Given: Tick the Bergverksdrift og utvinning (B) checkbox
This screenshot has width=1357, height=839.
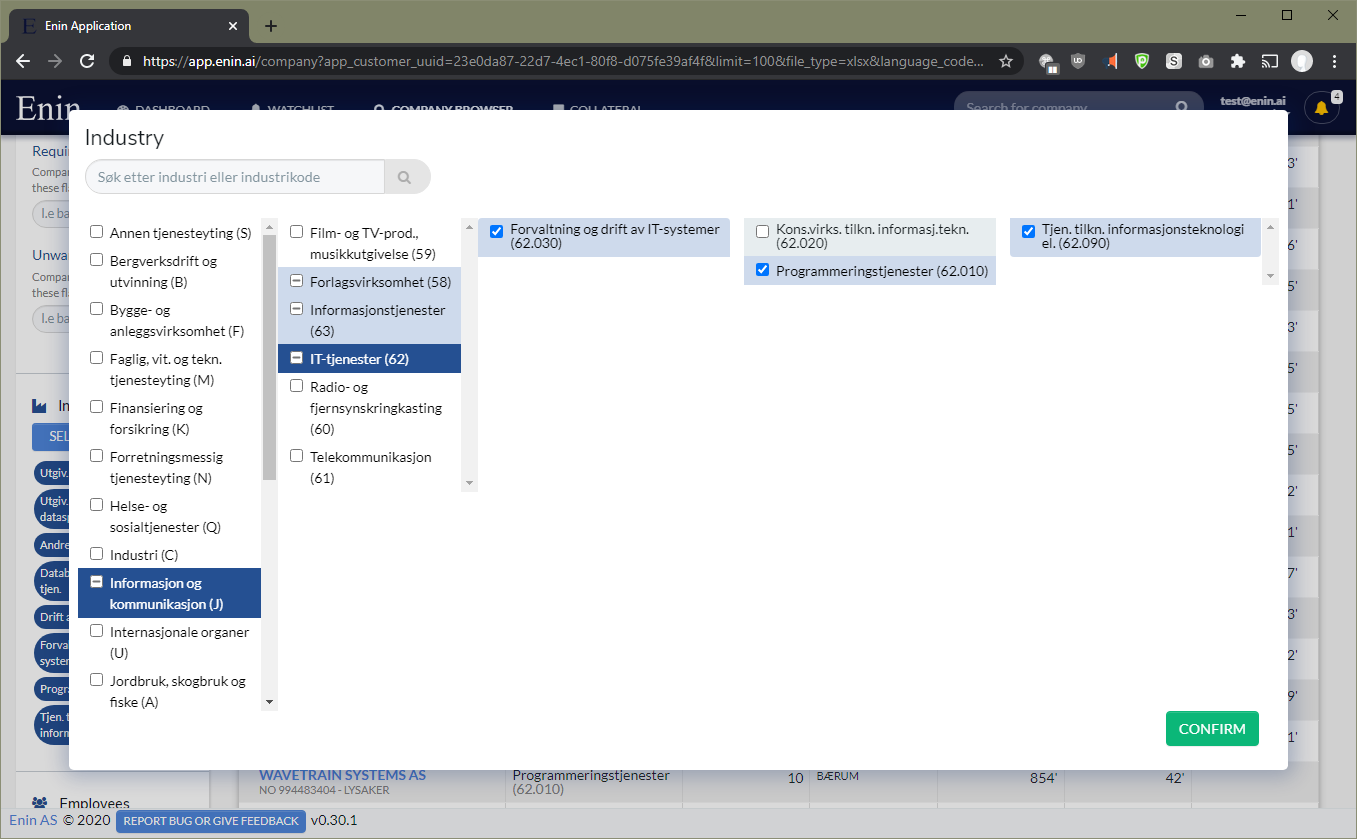Looking at the screenshot, I should tap(97, 260).
